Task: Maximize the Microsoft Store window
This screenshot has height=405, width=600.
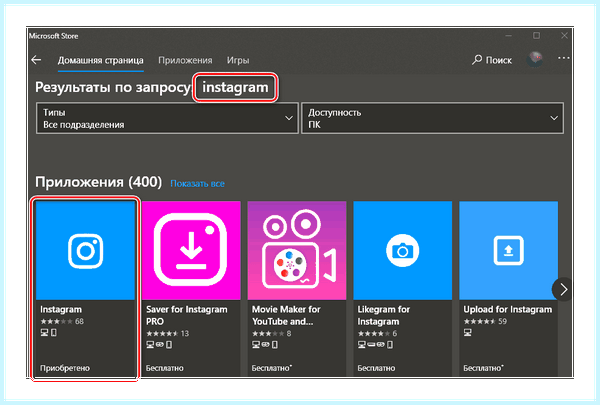Action: point(536,36)
